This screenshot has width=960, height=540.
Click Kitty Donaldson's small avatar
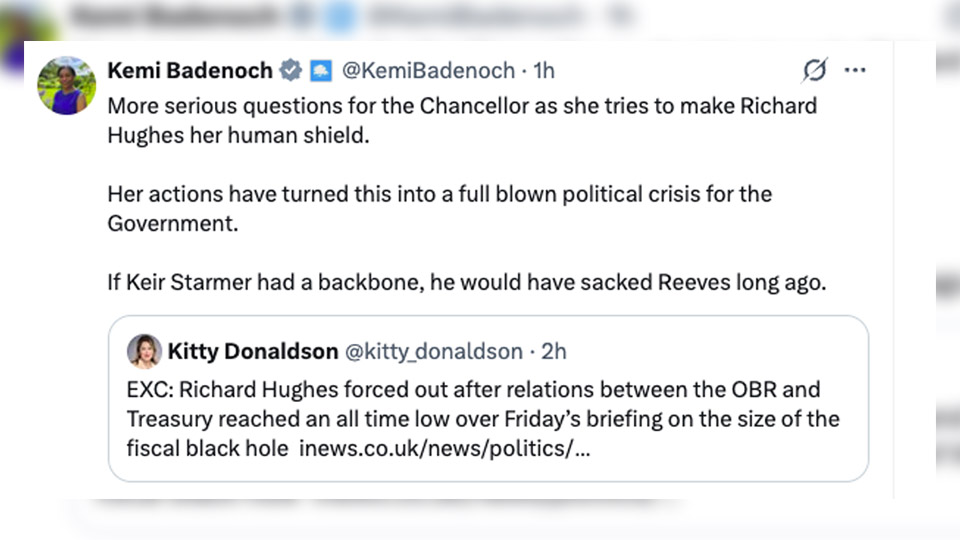(x=144, y=351)
